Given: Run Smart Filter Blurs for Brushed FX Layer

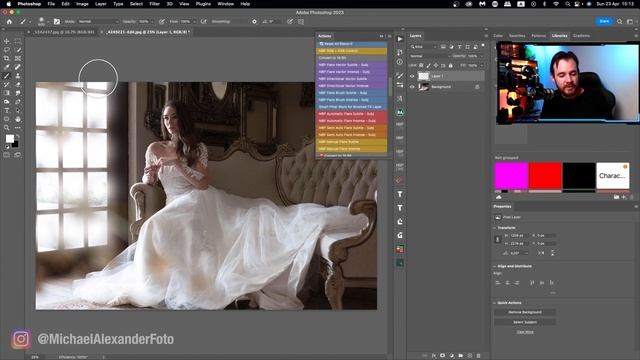Looking at the screenshot, I should [x=351, y=107].
